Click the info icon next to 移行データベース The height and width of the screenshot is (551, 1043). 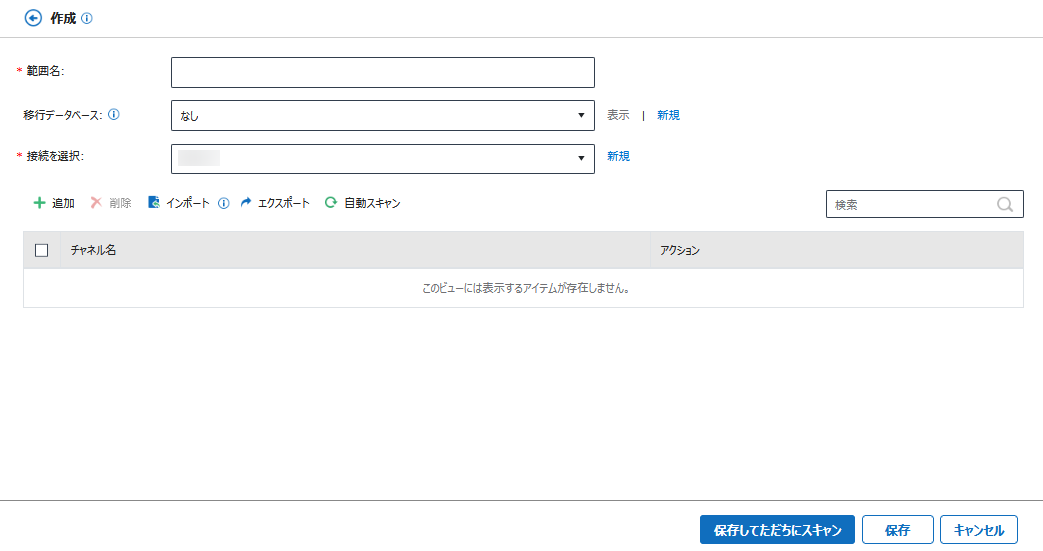[114, 114]
